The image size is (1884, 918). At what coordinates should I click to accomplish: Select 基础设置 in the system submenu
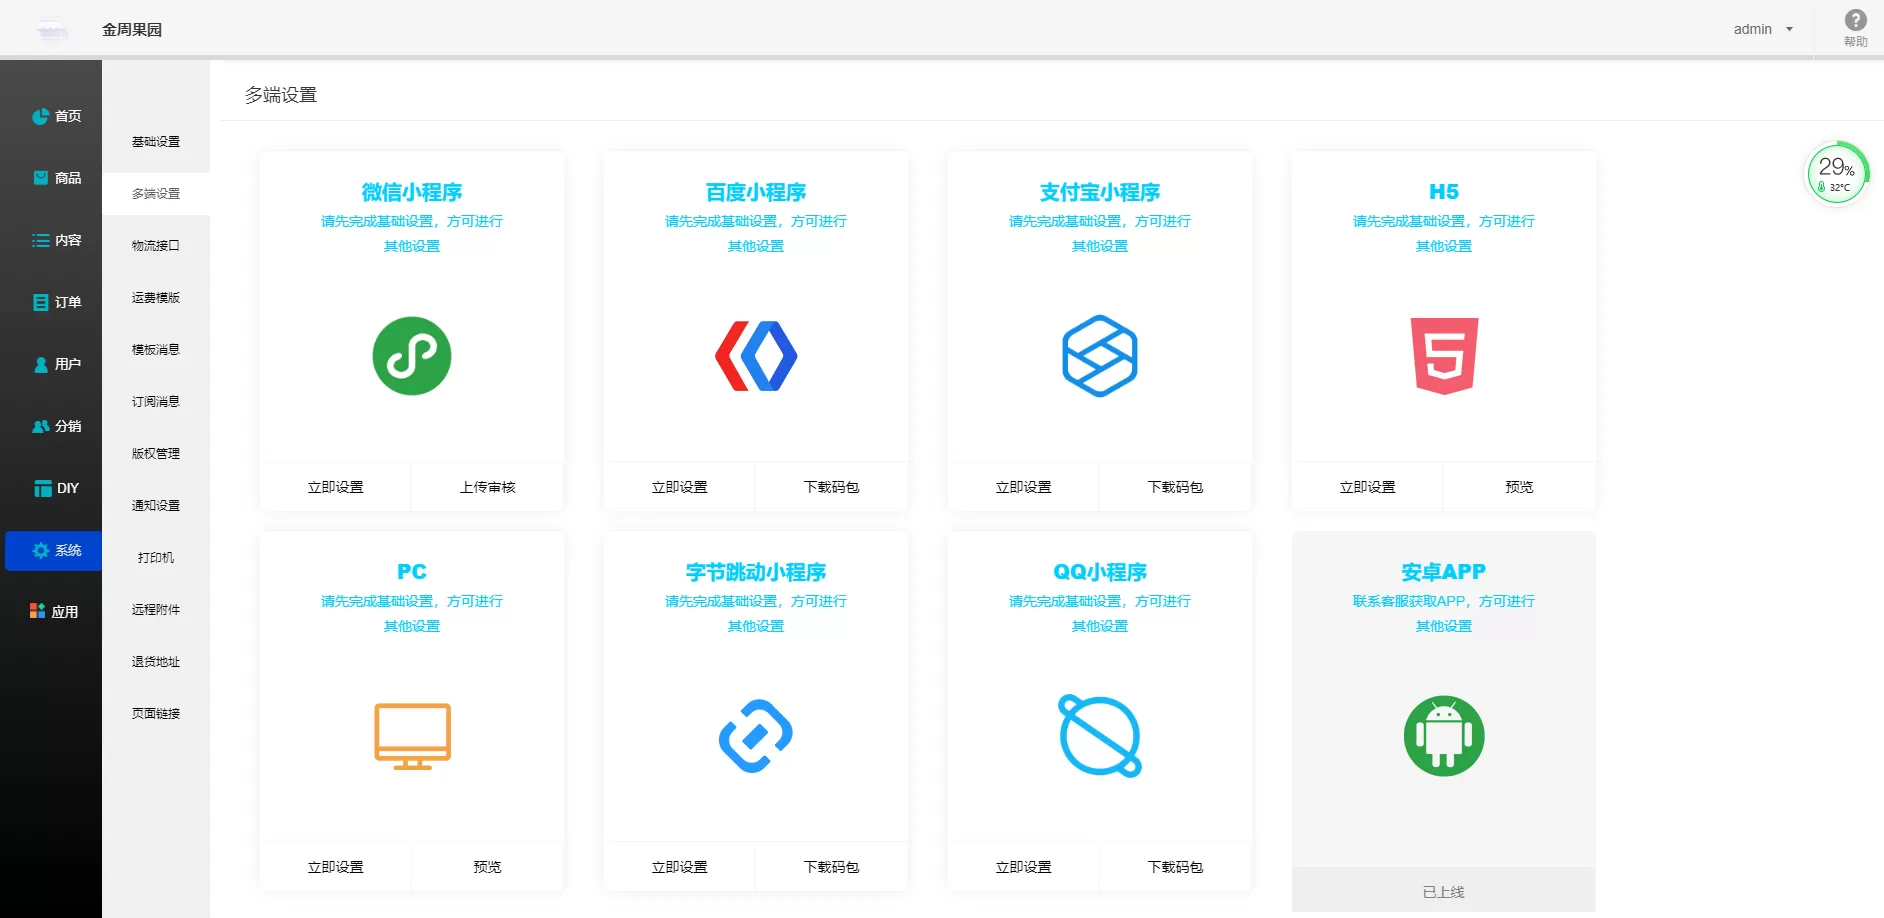[x=156, y=142]
